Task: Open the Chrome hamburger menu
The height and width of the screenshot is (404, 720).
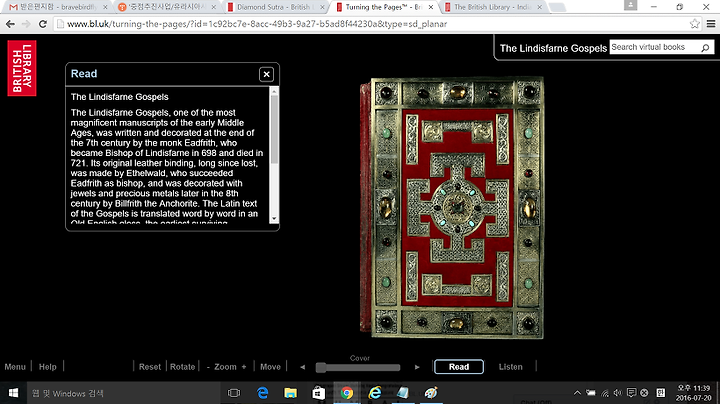Action: 710,24
